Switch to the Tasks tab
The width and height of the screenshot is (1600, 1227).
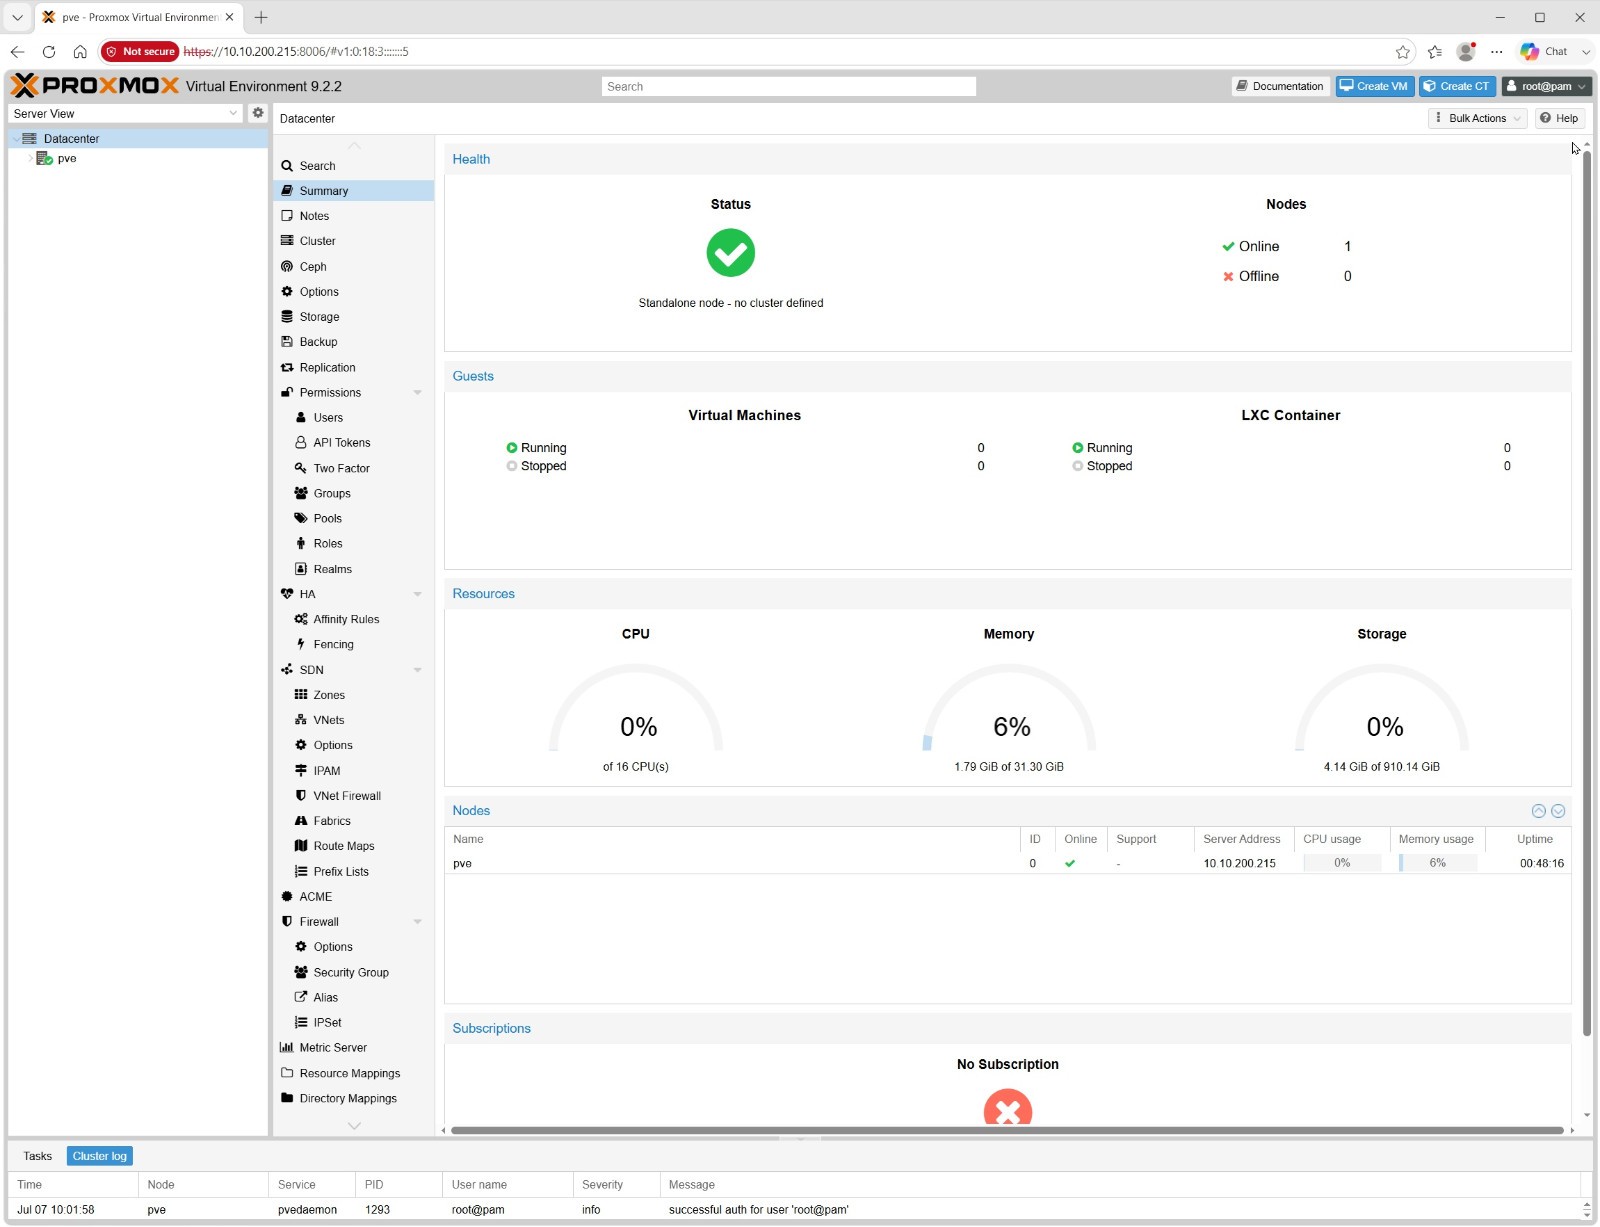tap(38, 1156)
